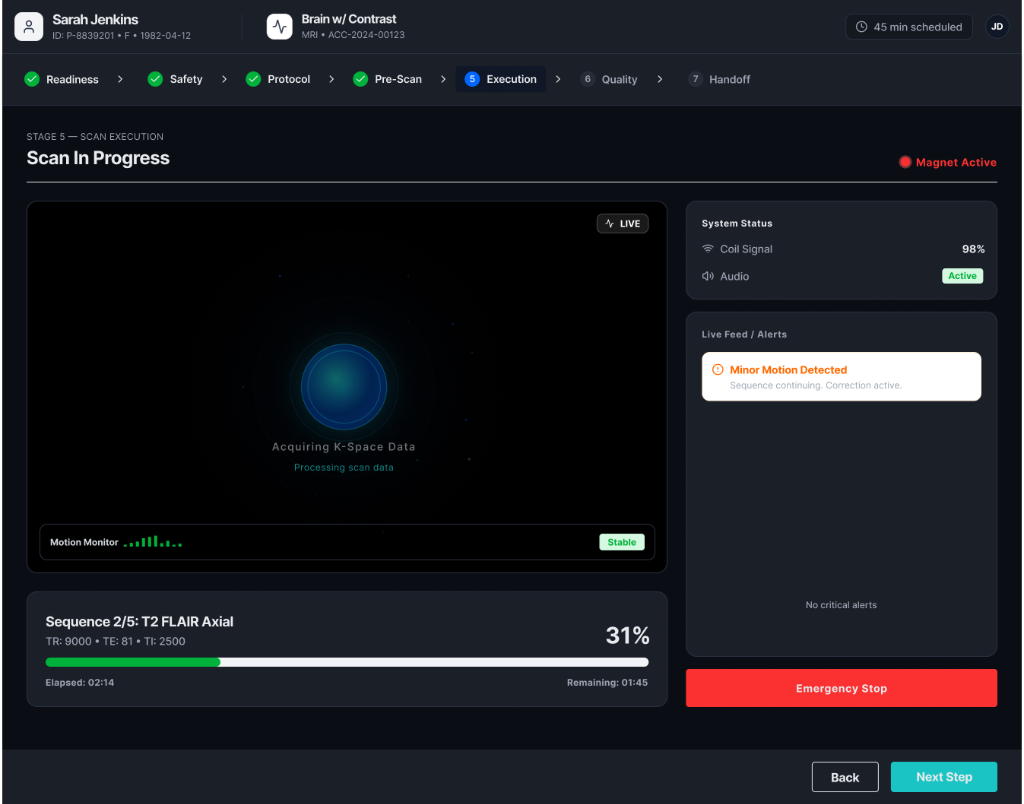
Task: Toggle the Audio Active status badge
Action: [x=962, y=276]
